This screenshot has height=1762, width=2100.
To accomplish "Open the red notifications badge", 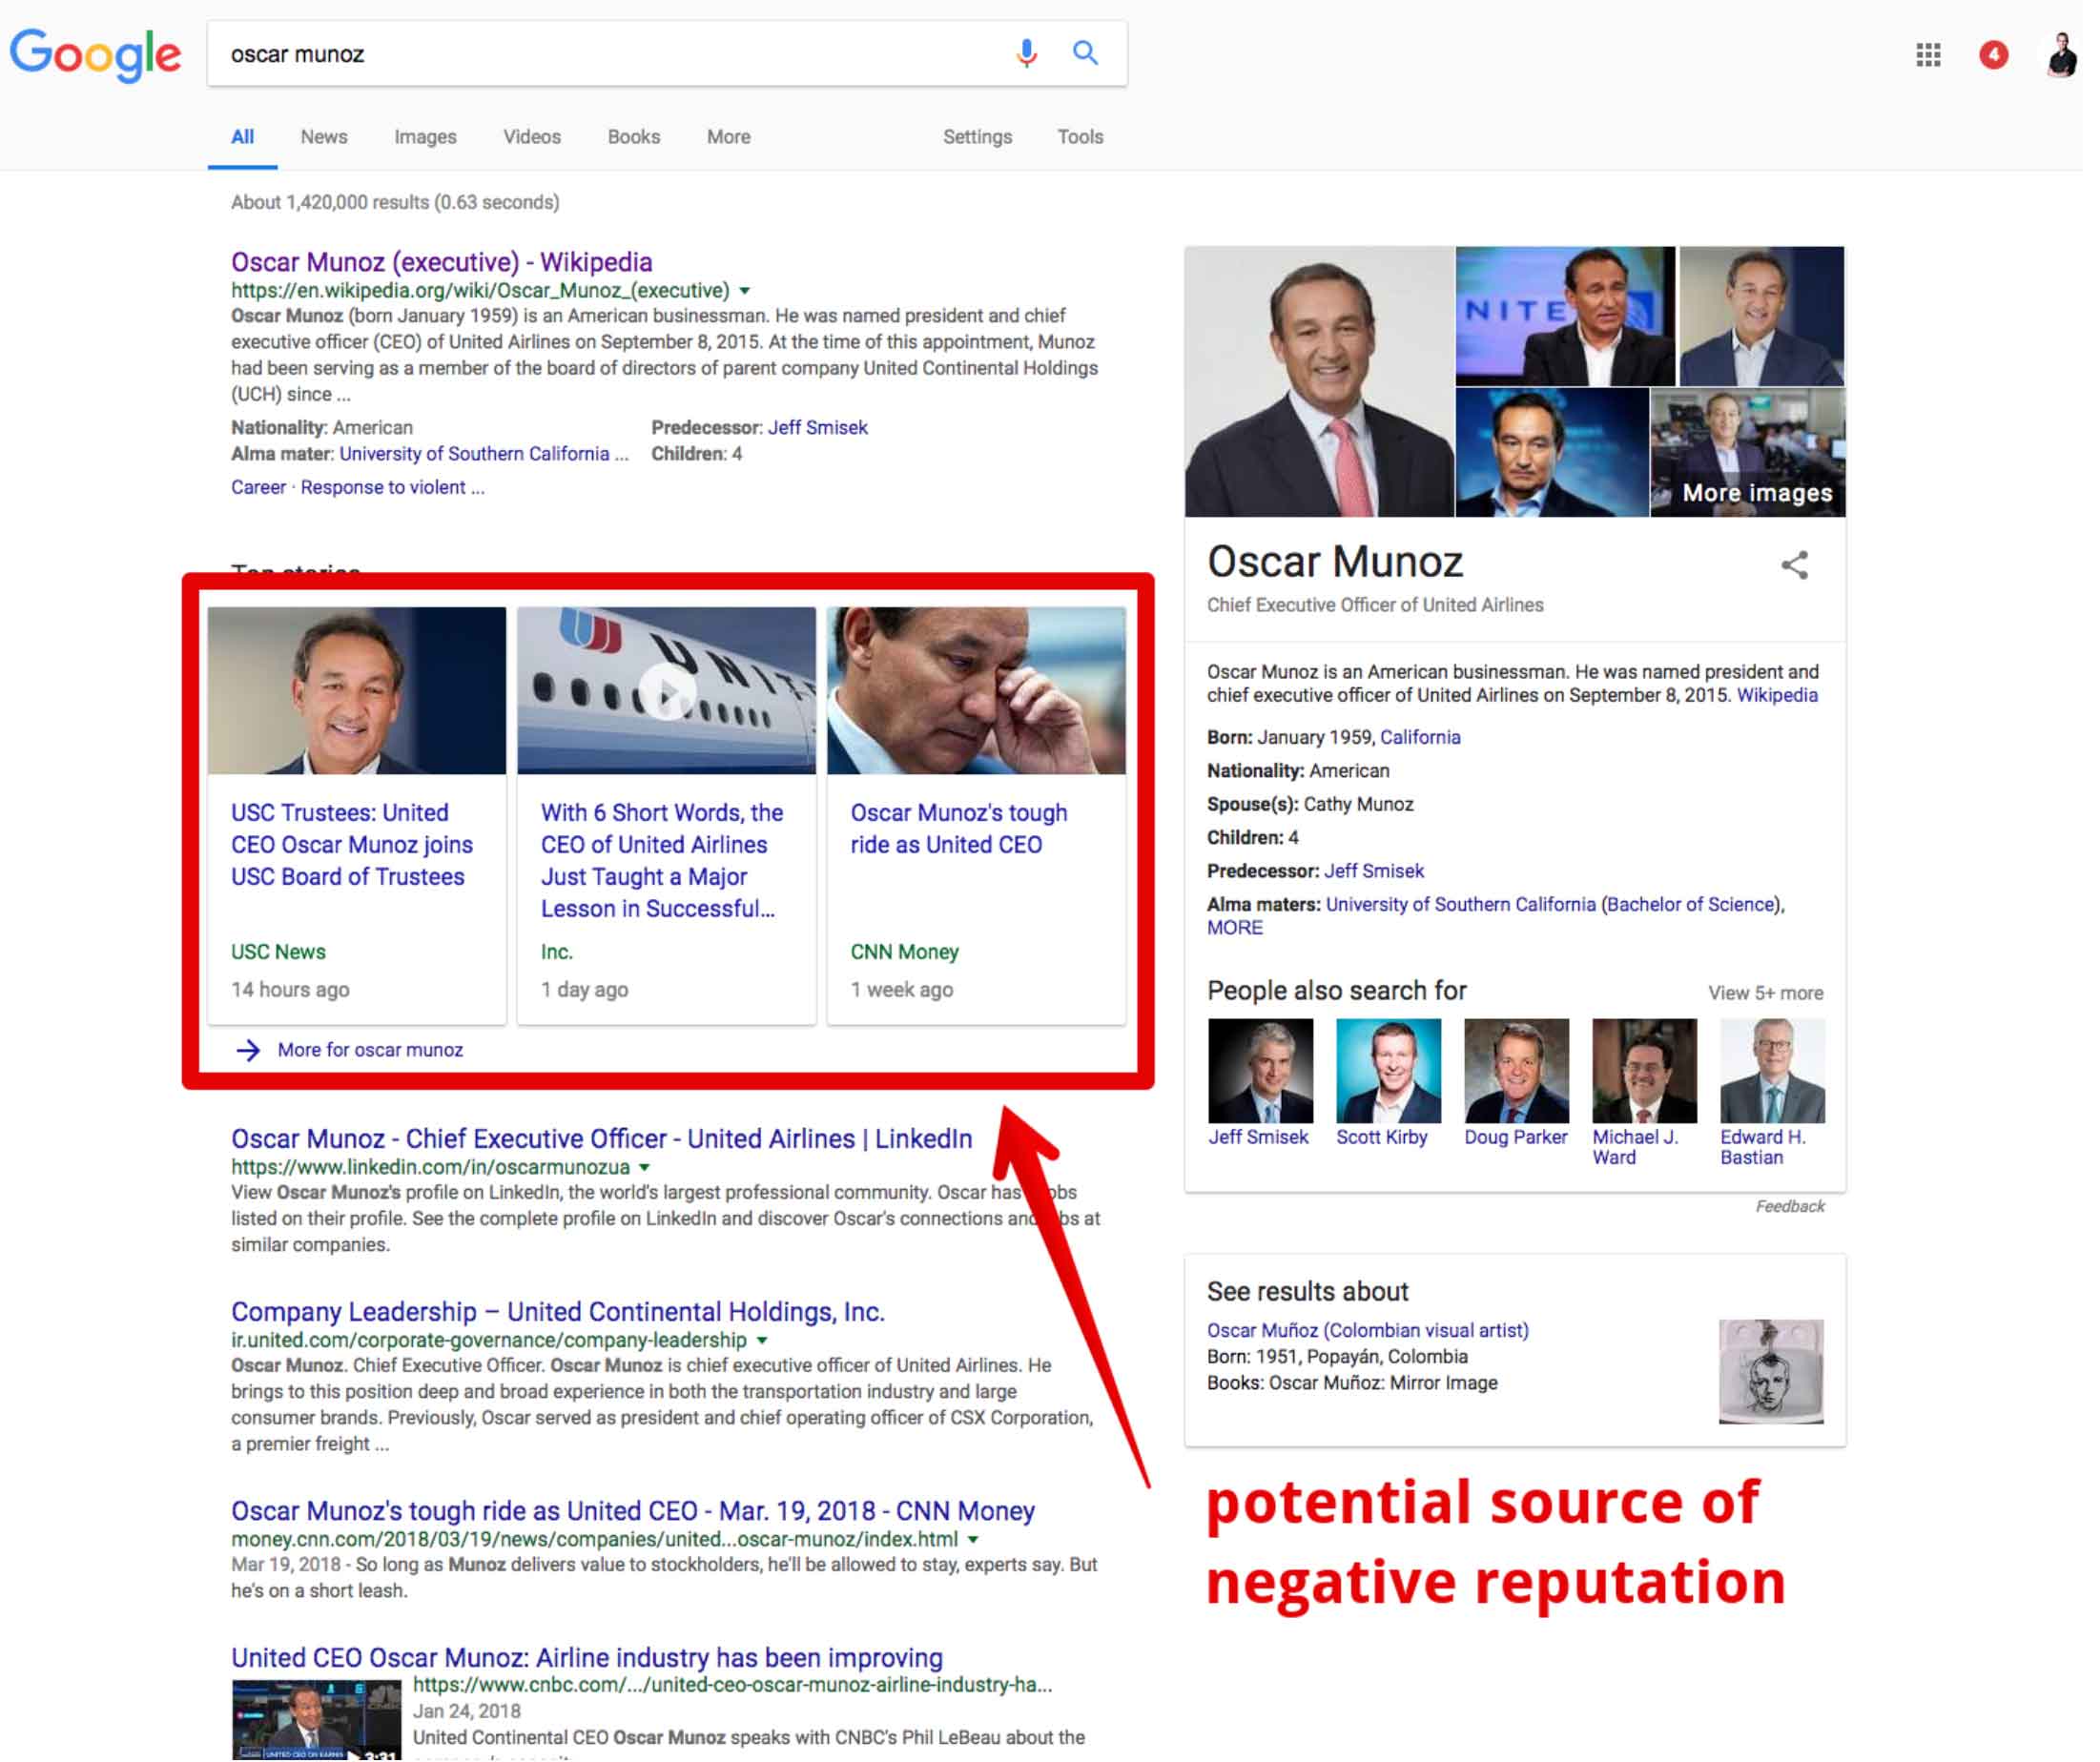I will [1995, 55].
